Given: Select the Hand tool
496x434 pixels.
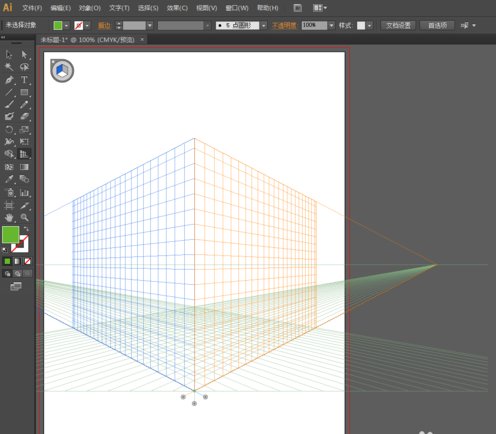Looking at the screenshot, I should coord(9,218).
